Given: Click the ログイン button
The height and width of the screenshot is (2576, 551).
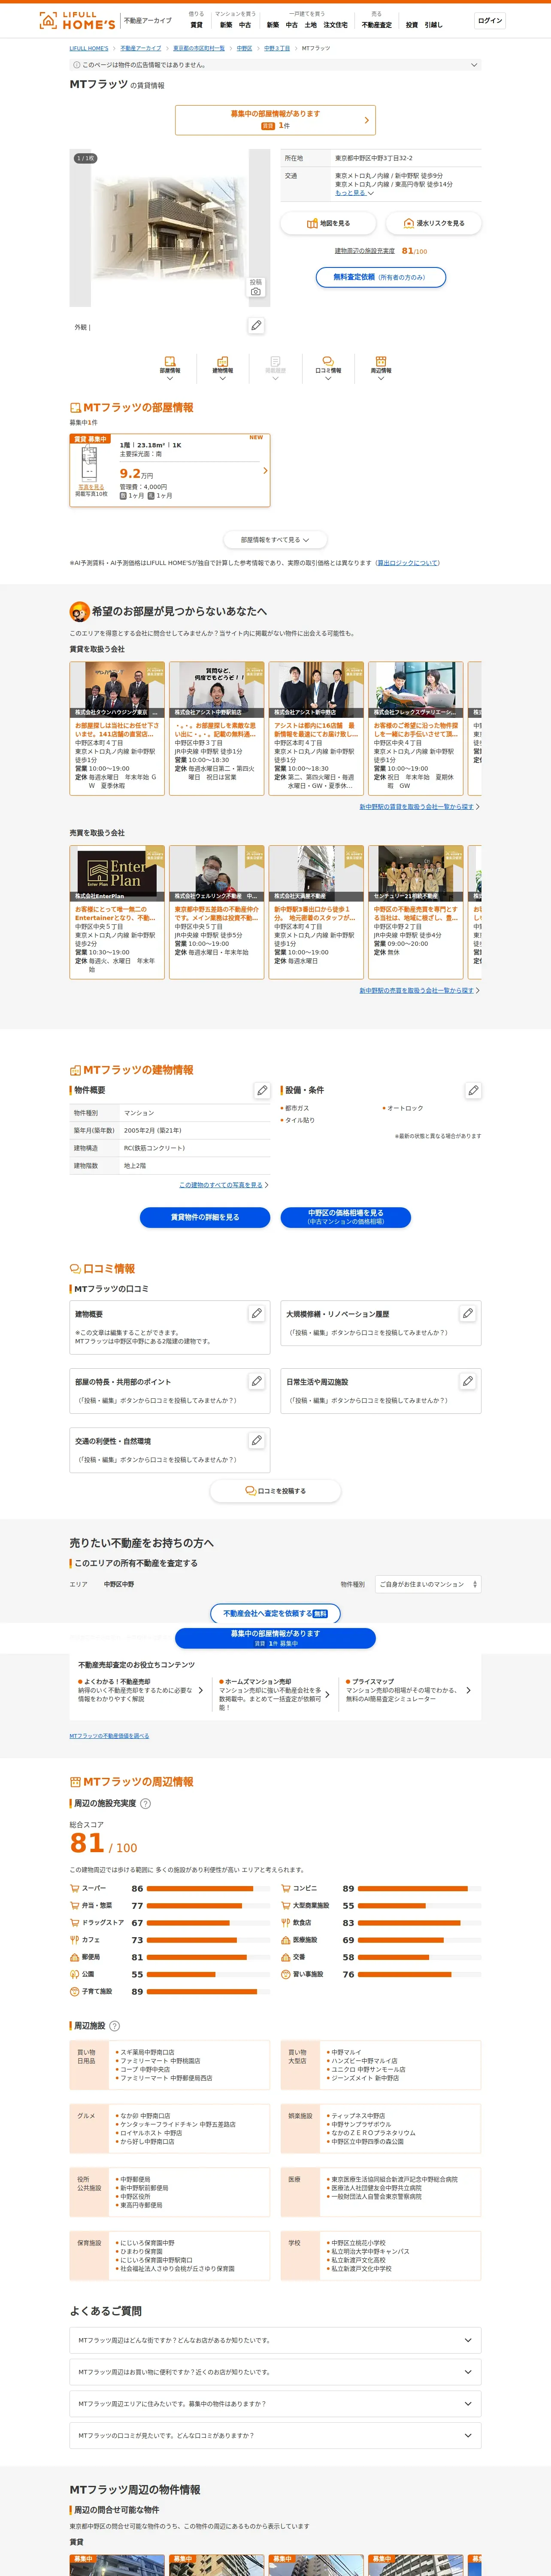Looking at the screenshot, I should pyautogui.click(x=490, y=20).
